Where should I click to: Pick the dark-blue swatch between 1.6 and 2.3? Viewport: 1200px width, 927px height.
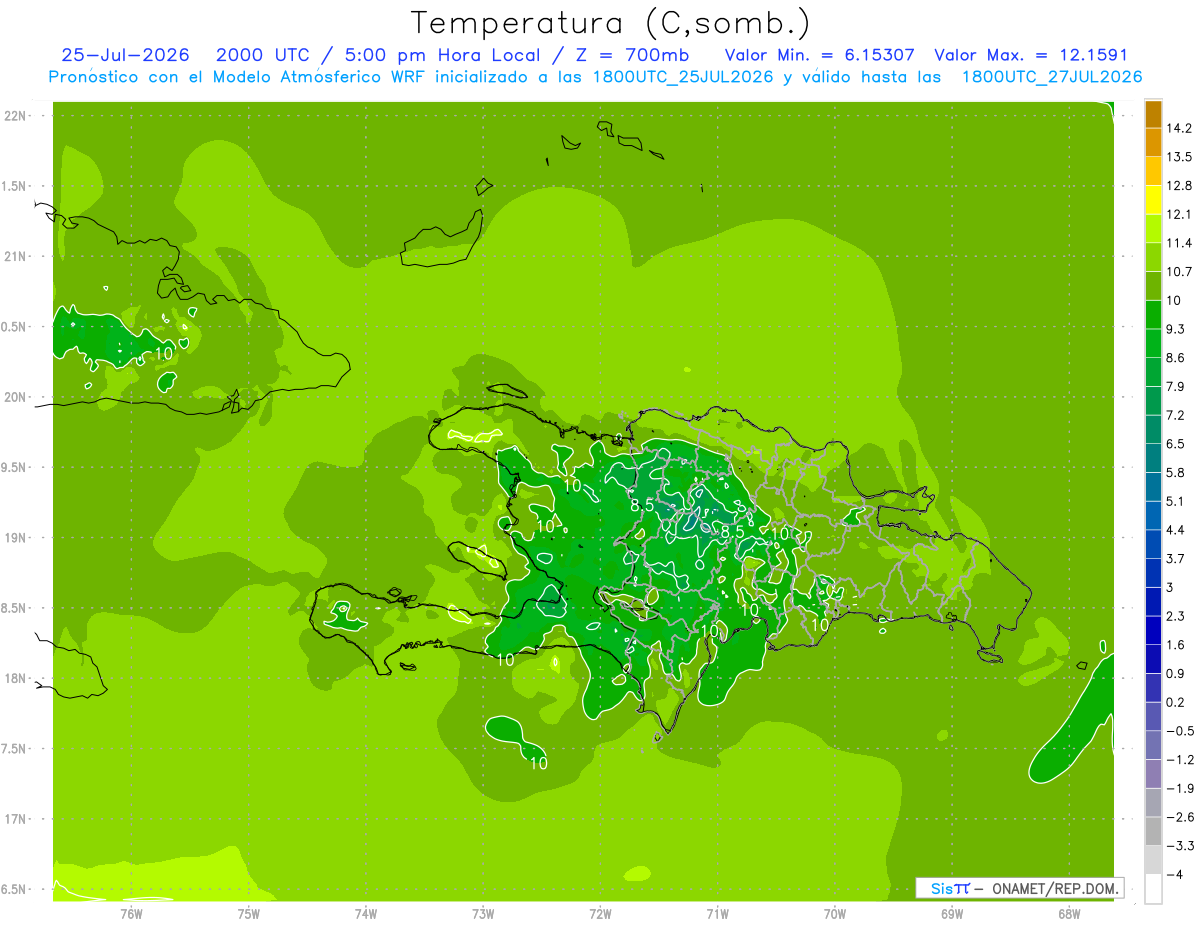pyautogui.click(x=1153, y=630)
